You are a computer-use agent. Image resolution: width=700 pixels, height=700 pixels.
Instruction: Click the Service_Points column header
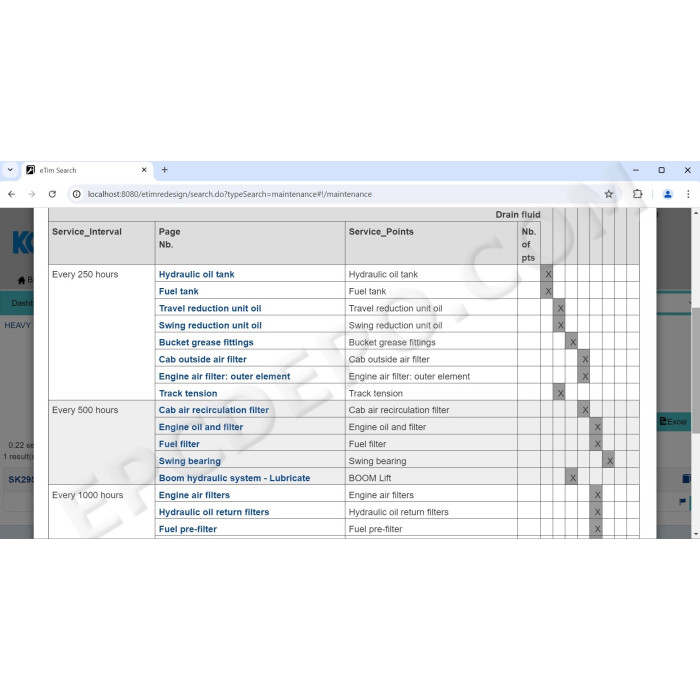(431, 243)
